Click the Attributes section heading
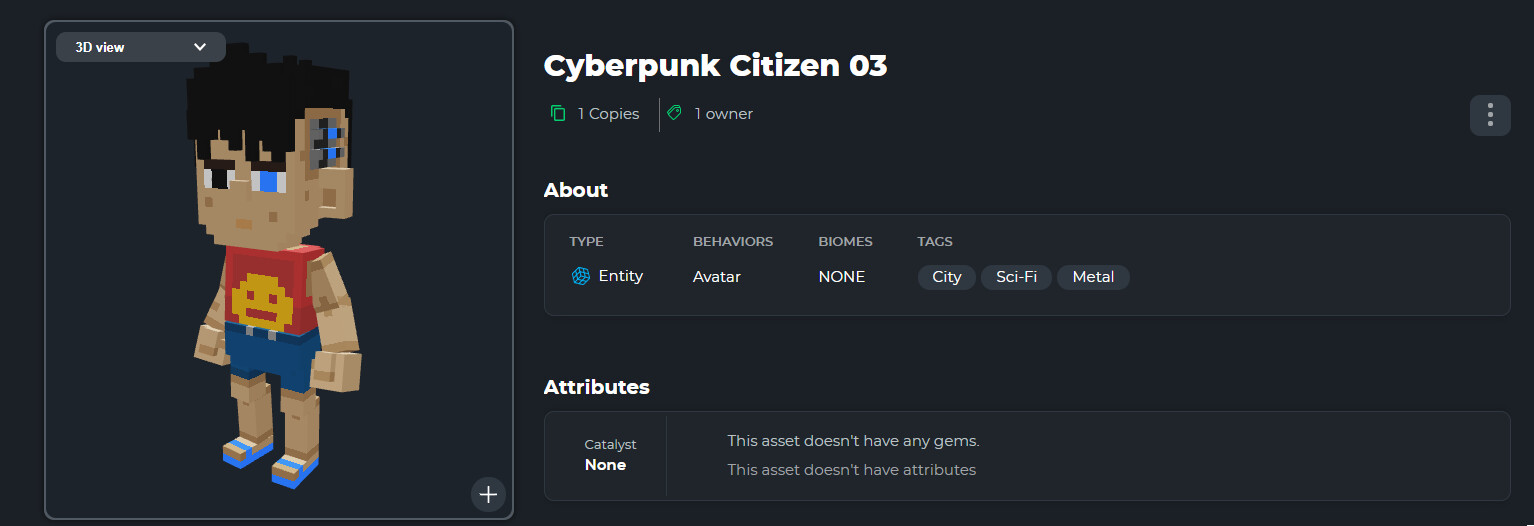The image size is (1534, 526). tap(596, 387)
